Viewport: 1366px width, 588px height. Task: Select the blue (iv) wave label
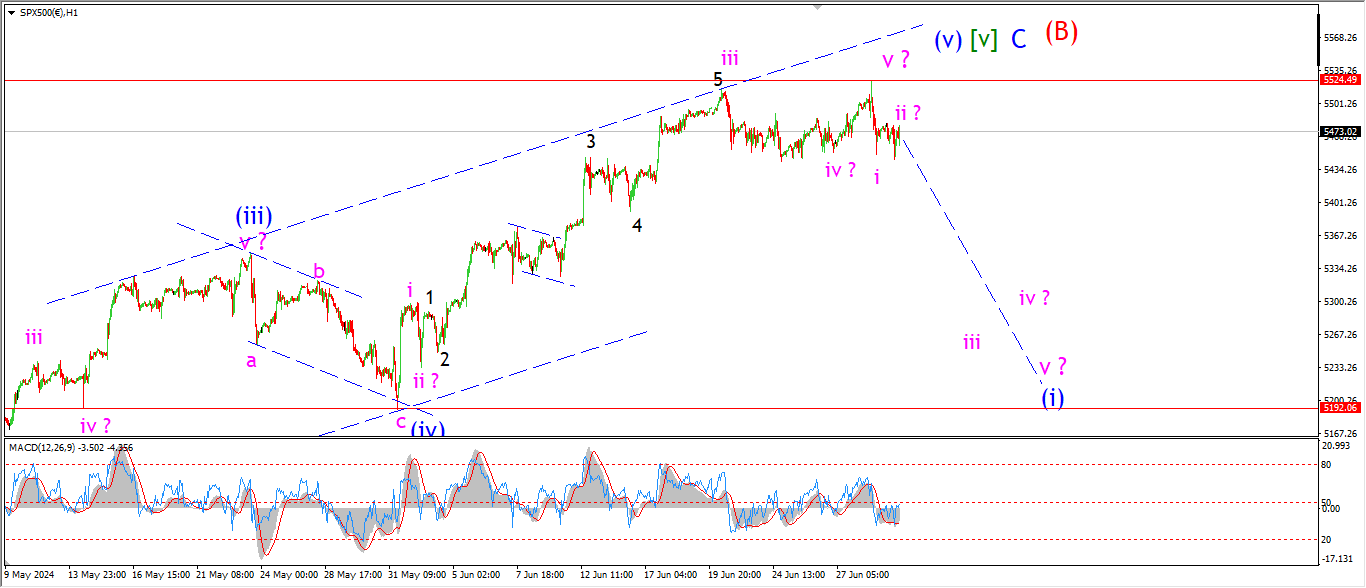[x=428, y=429]
